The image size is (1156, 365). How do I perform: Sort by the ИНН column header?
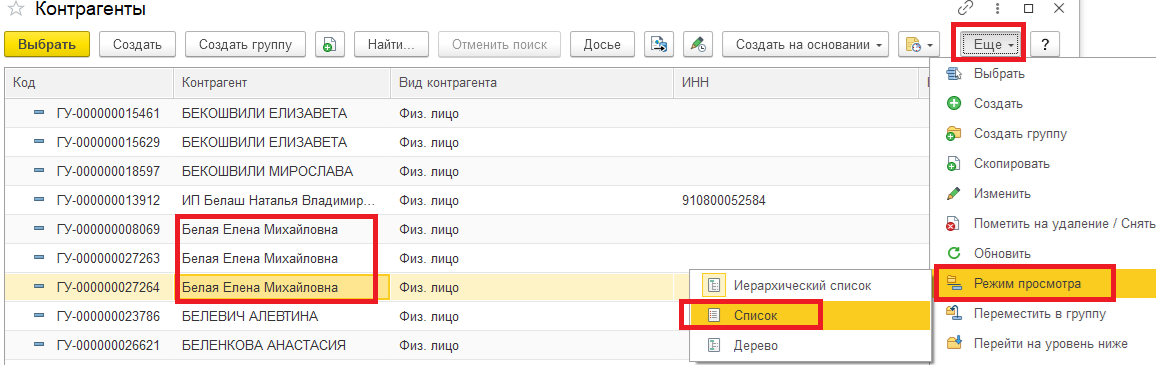(x=795, y=83)
